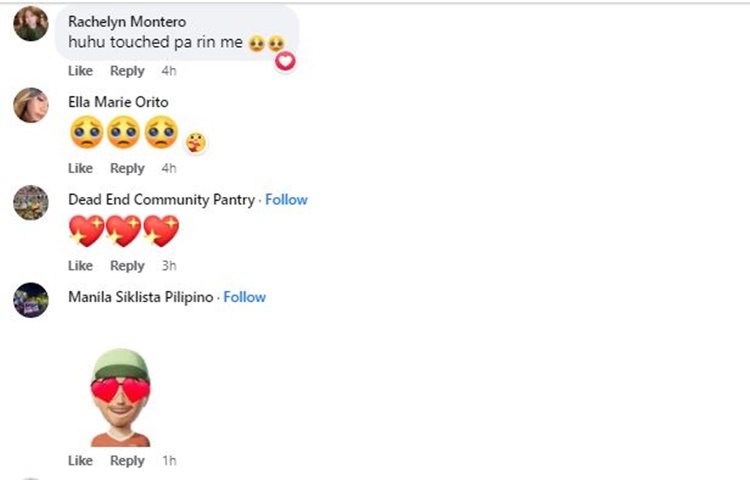
Task: Reply to Rachelyn Montero's comment
Action: pos(127,71)
